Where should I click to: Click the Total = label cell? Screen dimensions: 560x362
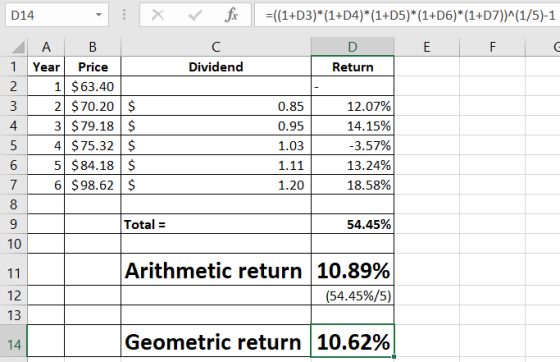(216, 224)
